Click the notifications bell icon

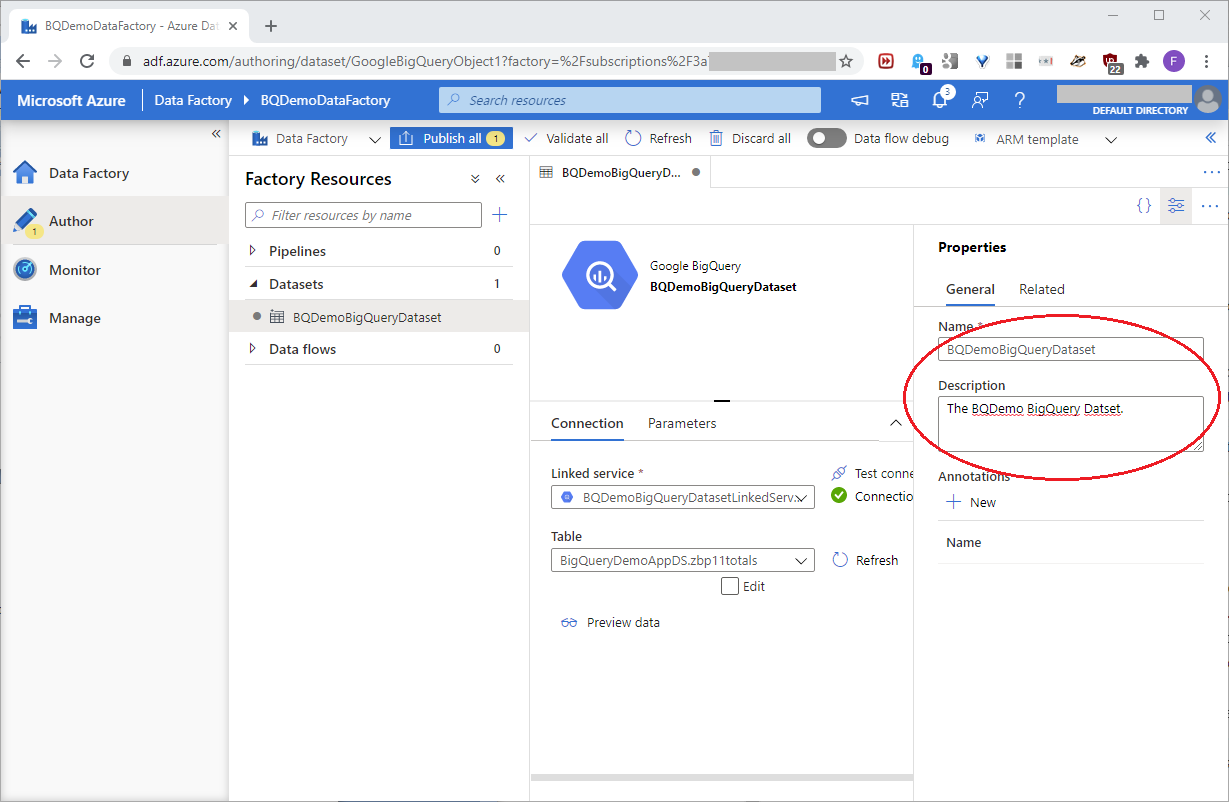[939, 100]
